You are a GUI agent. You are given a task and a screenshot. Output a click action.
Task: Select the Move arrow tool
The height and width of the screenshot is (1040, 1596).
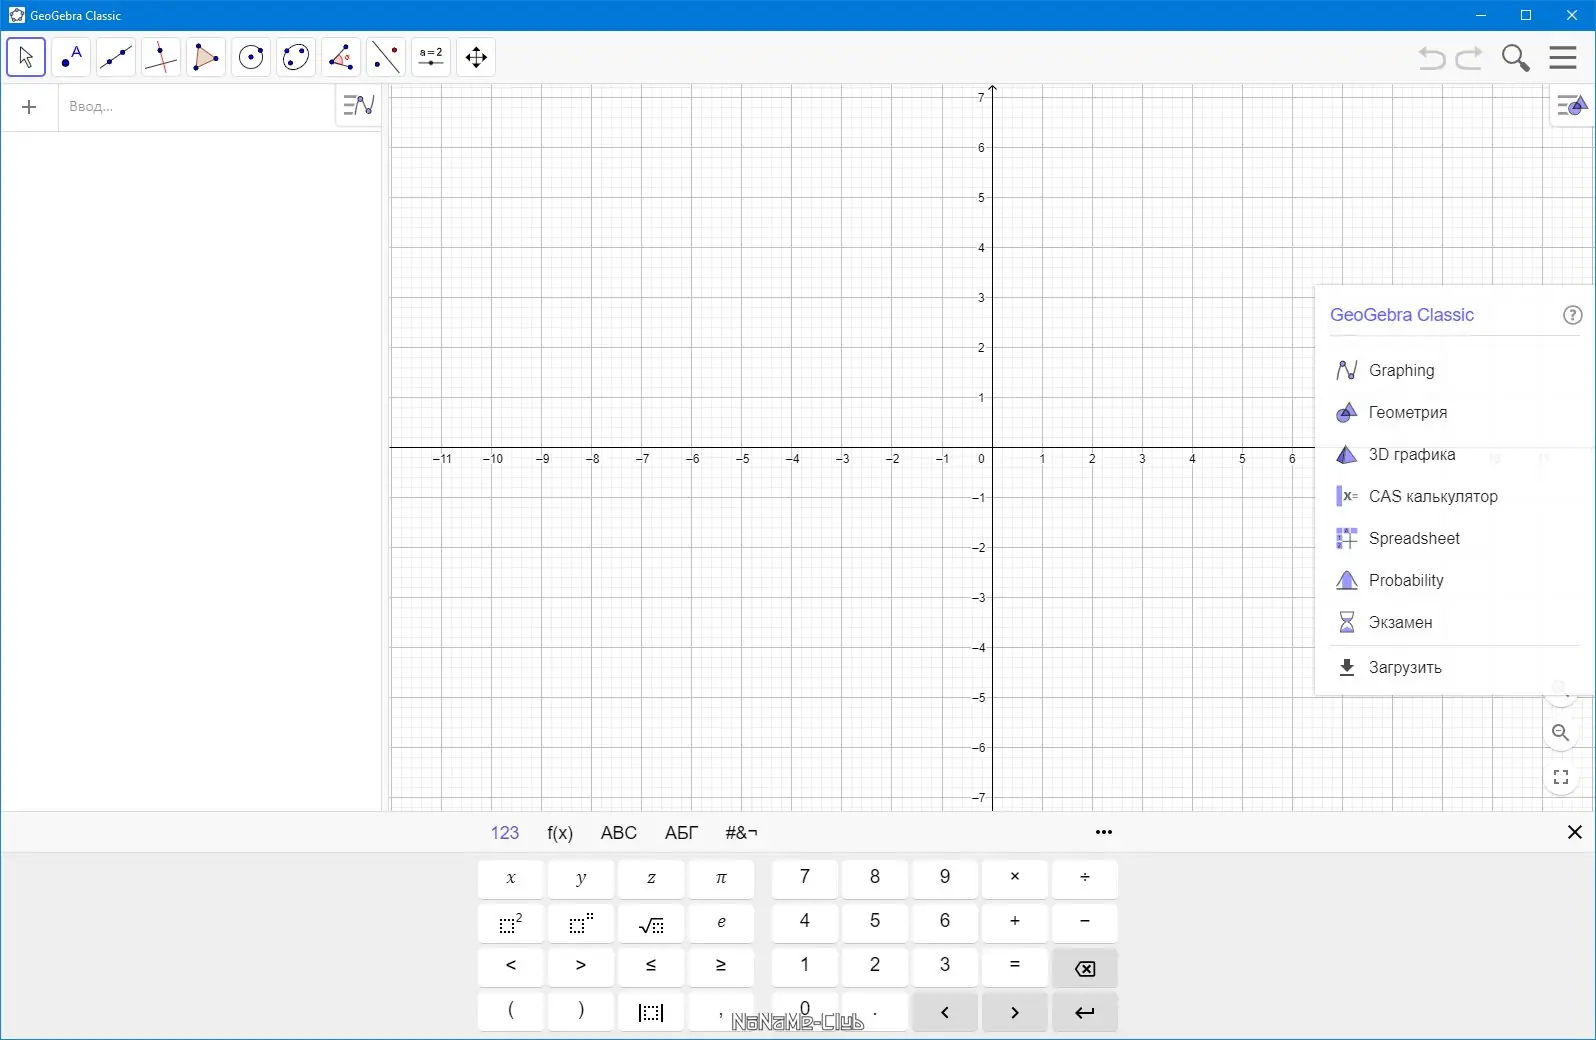pos(26,57)
